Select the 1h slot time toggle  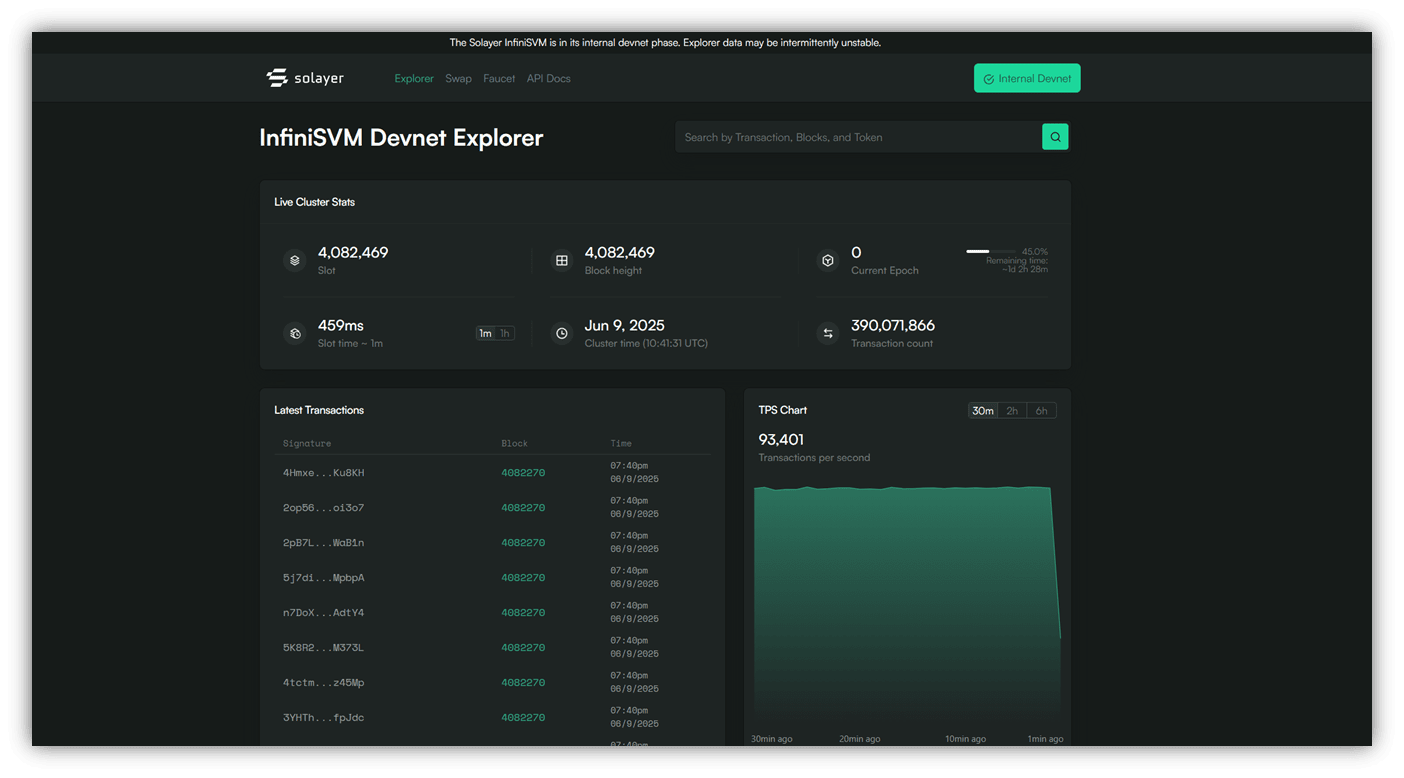click(x=505, y=333)
